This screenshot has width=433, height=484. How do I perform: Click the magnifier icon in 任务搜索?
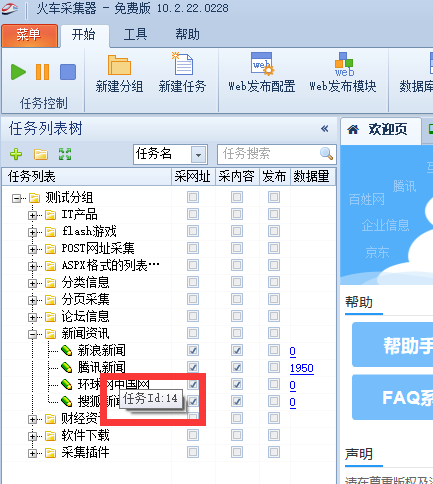(326, 154)
